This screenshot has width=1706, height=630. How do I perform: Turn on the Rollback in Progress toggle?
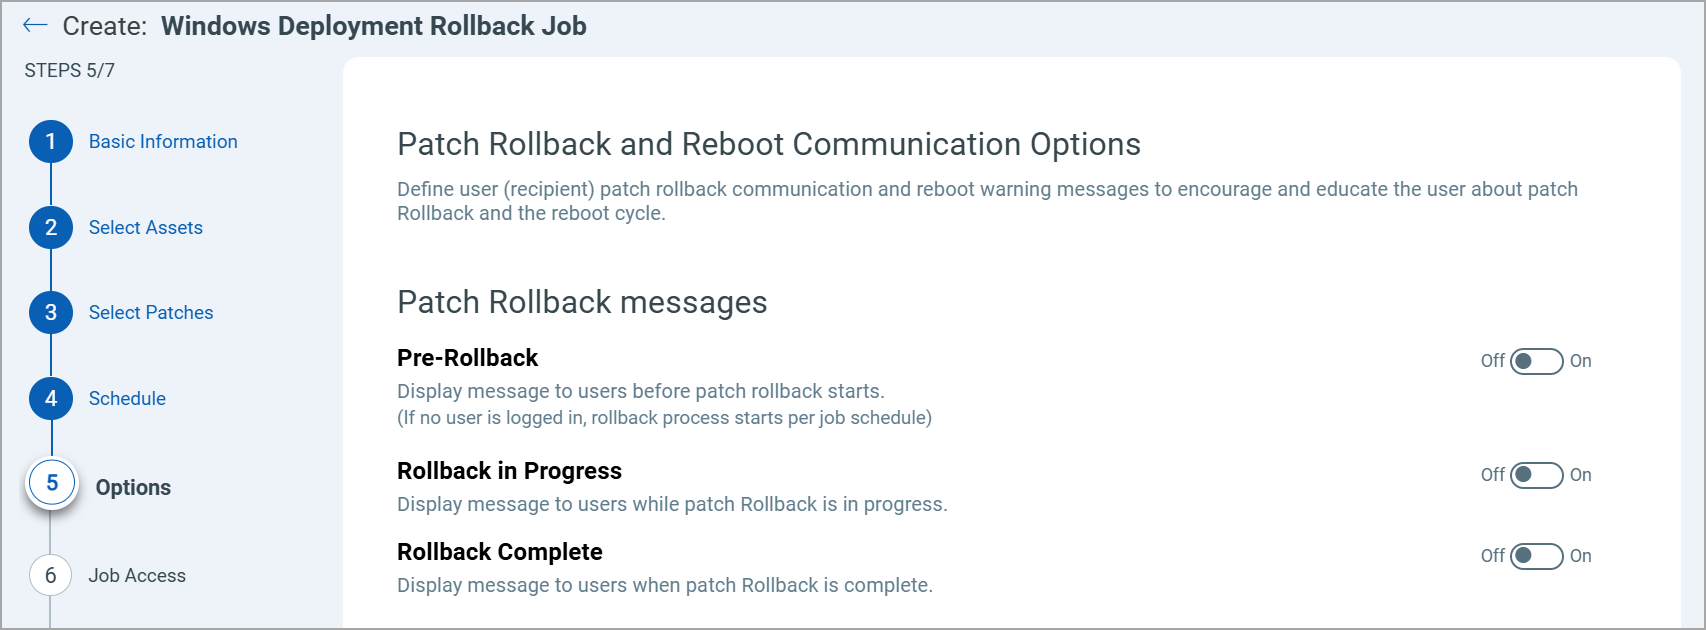point(1535,475)
